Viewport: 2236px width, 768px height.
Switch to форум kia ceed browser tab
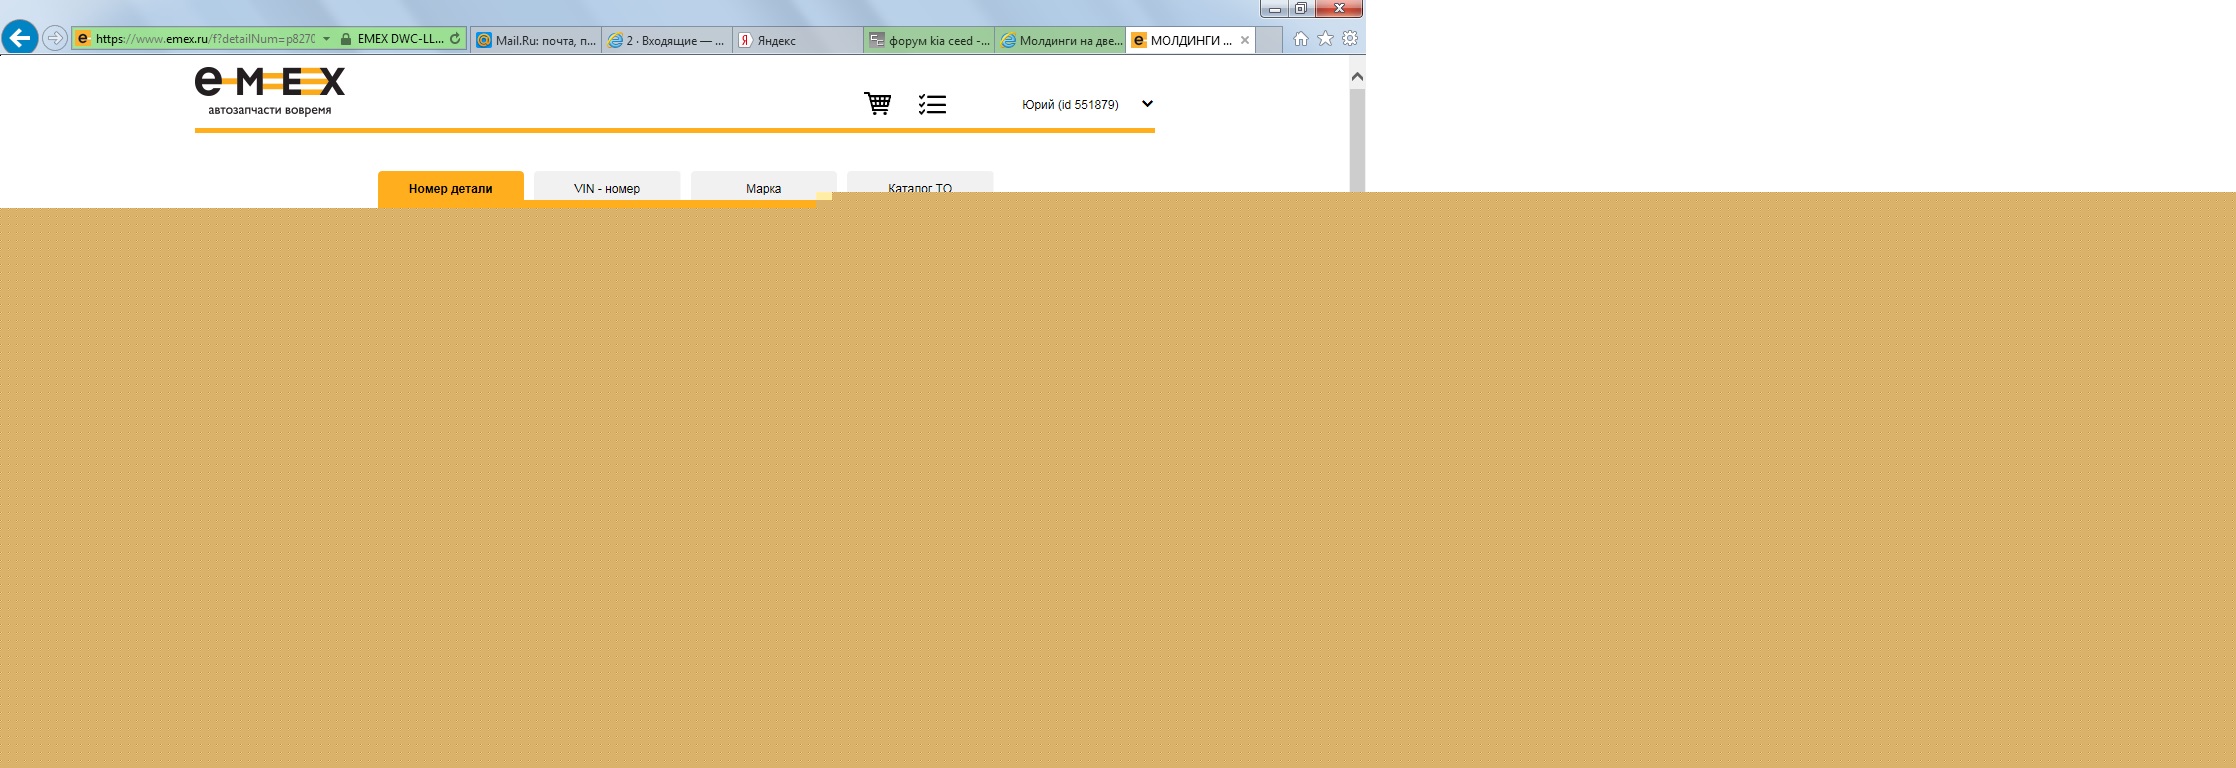tap(929, 40)
